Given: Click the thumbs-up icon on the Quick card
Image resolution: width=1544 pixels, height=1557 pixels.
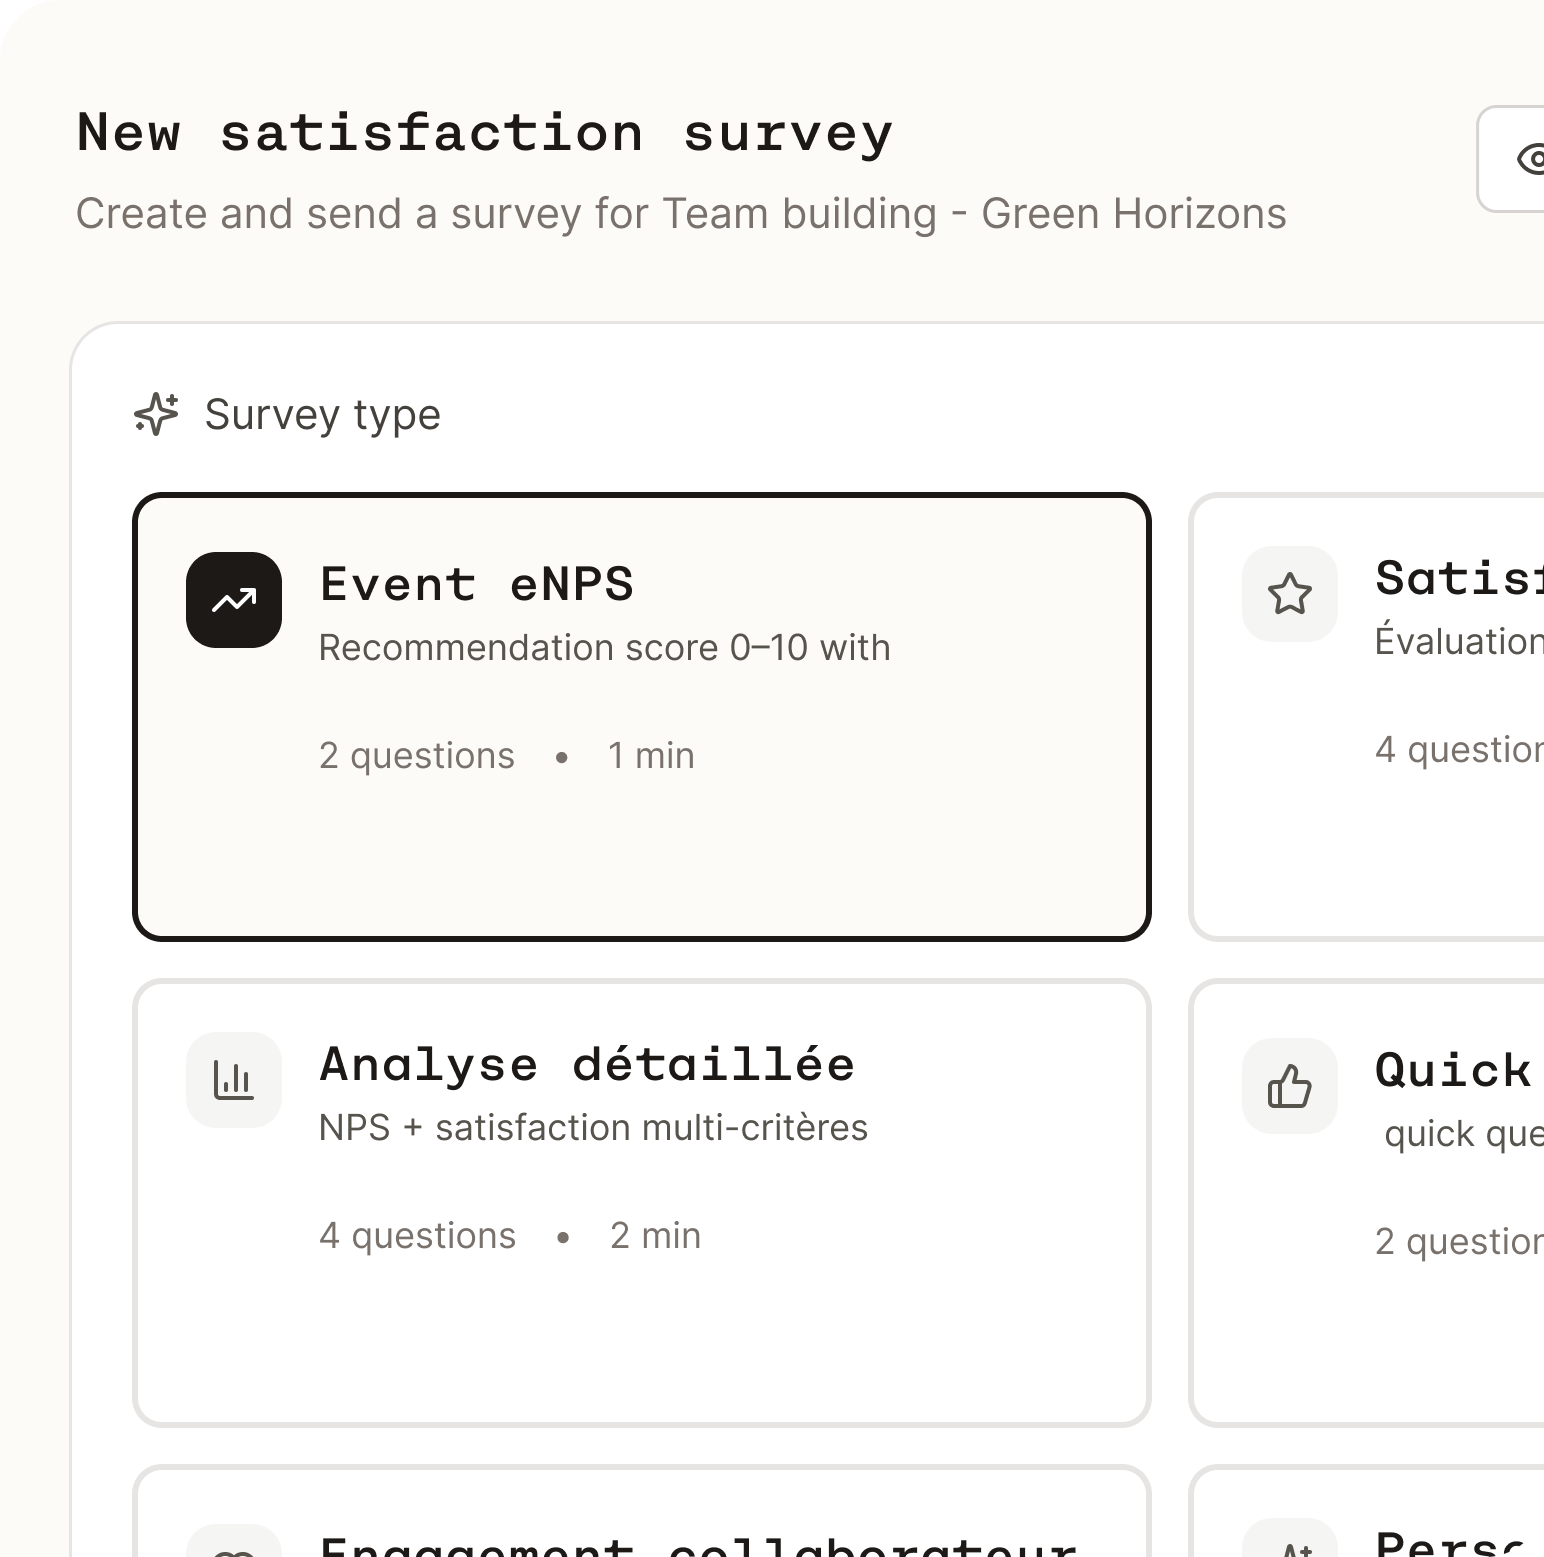Looking at the screenshot, I should pyautogui.click(x=1289, y=1086).
